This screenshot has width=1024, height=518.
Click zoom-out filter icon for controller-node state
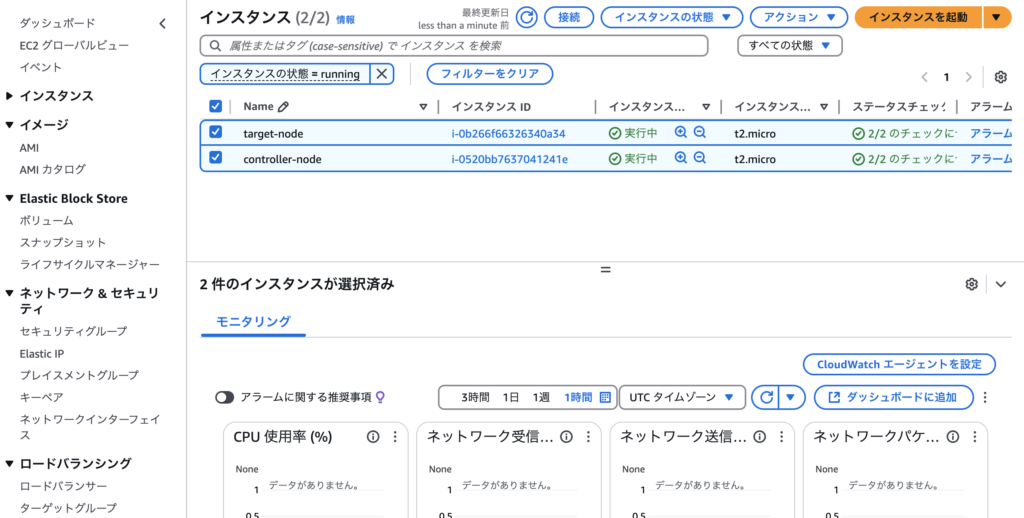click(x=700, y=158)
